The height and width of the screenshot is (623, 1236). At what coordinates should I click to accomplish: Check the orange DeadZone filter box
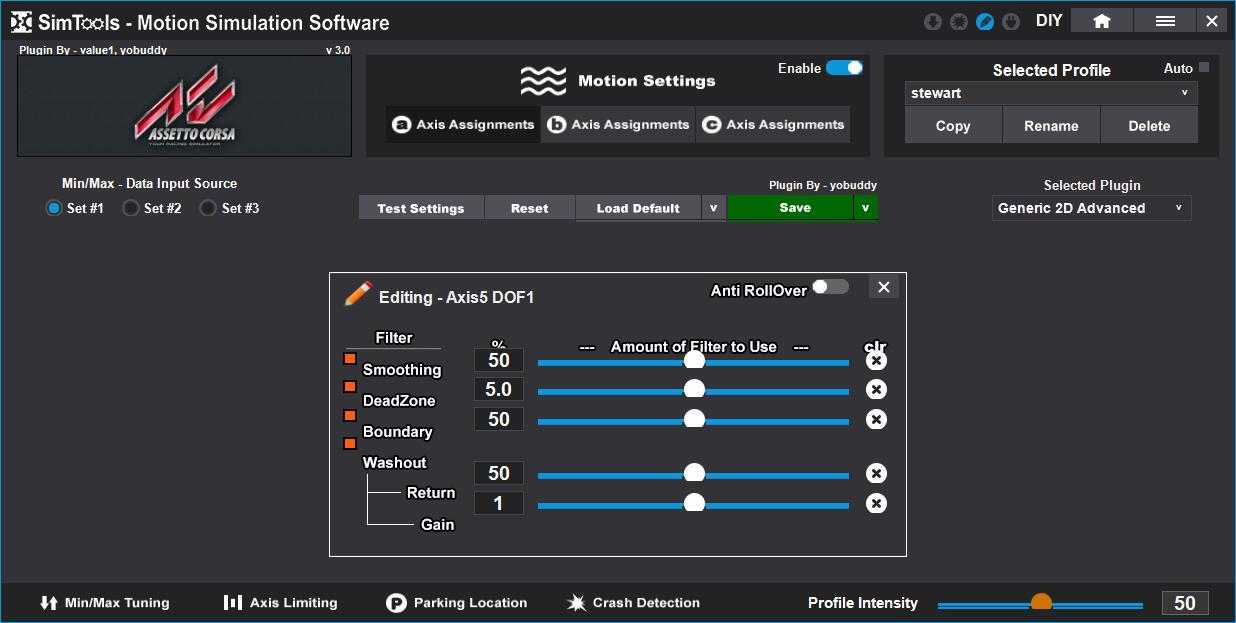coord(350,387)
